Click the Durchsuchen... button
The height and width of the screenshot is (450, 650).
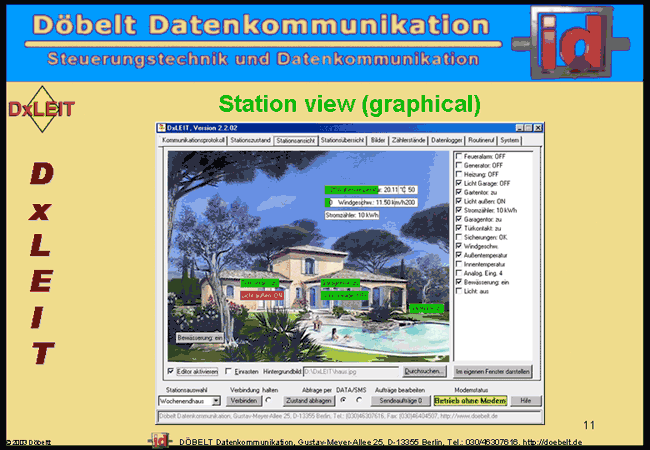pos(424,371)
